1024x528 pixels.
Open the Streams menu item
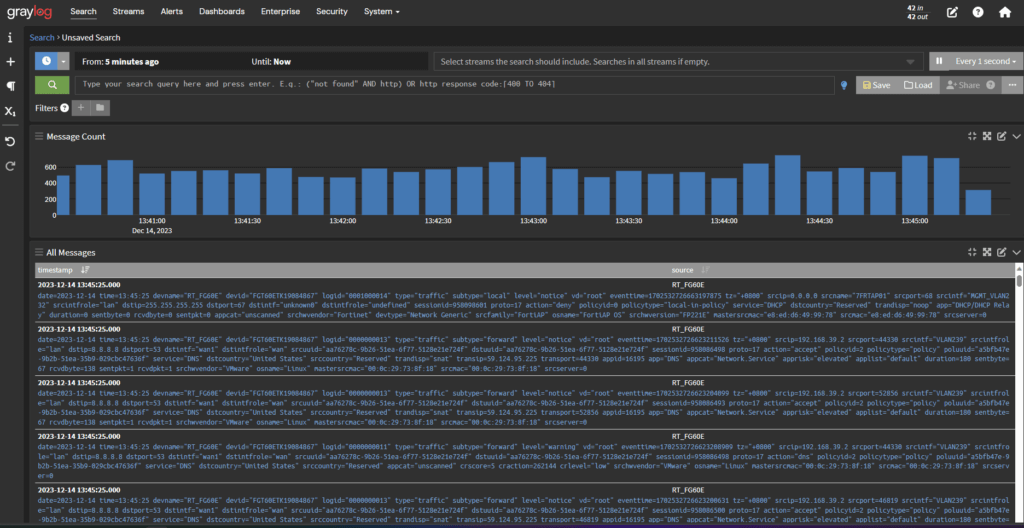[x=129, y=12]
